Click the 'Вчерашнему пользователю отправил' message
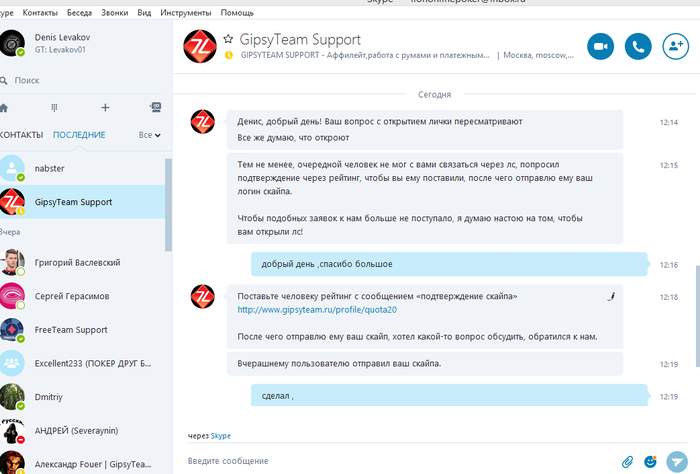The width and height of the screenshot is (700, 474). (425, 363)
